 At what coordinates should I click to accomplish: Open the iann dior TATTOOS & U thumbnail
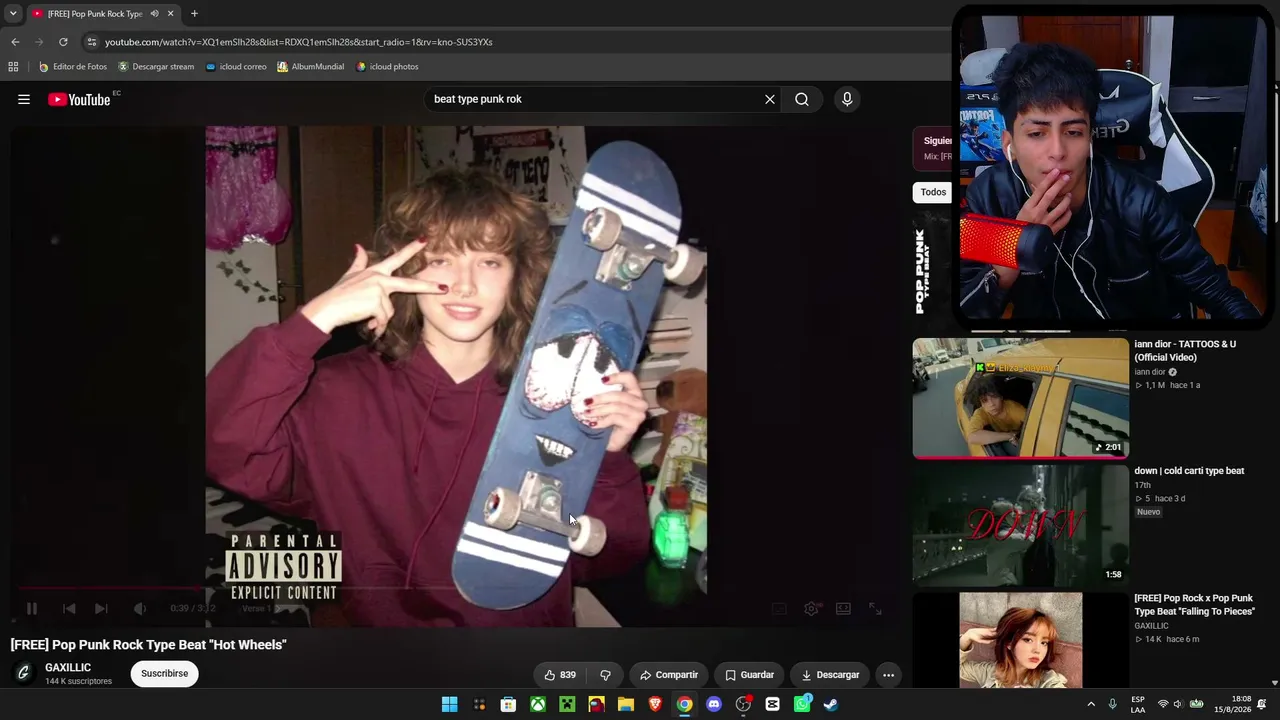click(x=1020, y=398)
